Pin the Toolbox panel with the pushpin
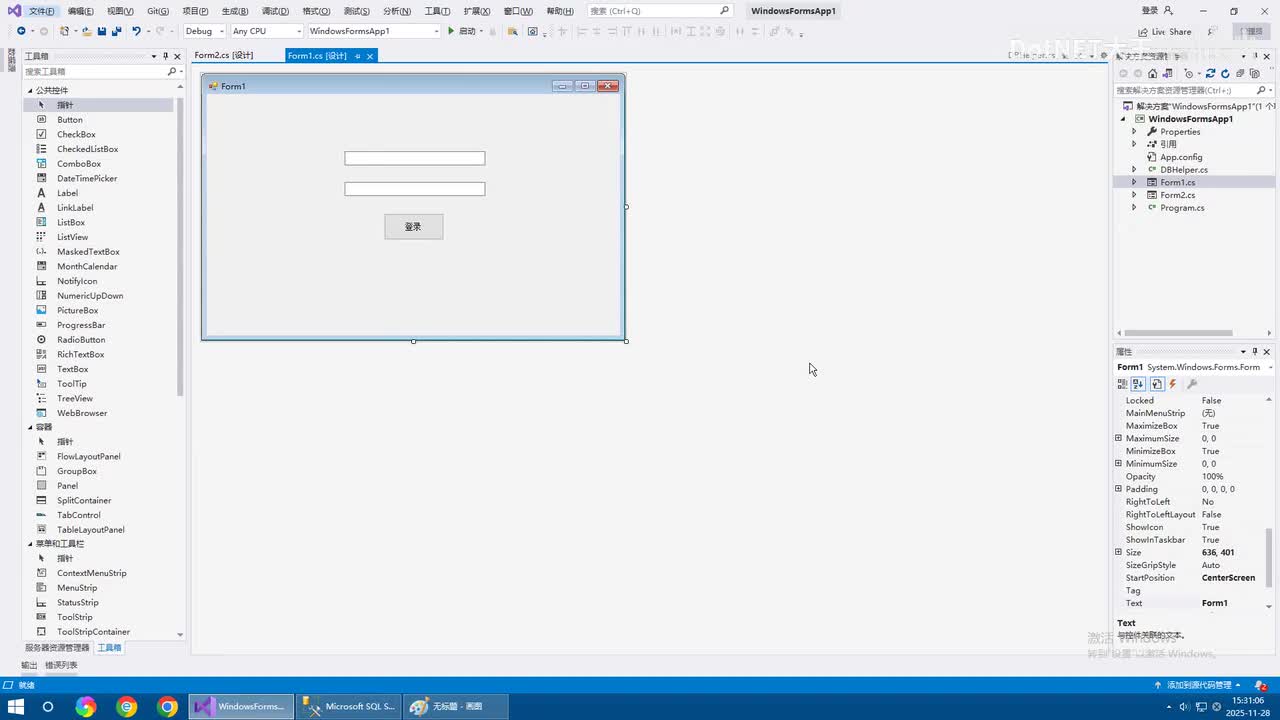 click(x=166, y=56)
